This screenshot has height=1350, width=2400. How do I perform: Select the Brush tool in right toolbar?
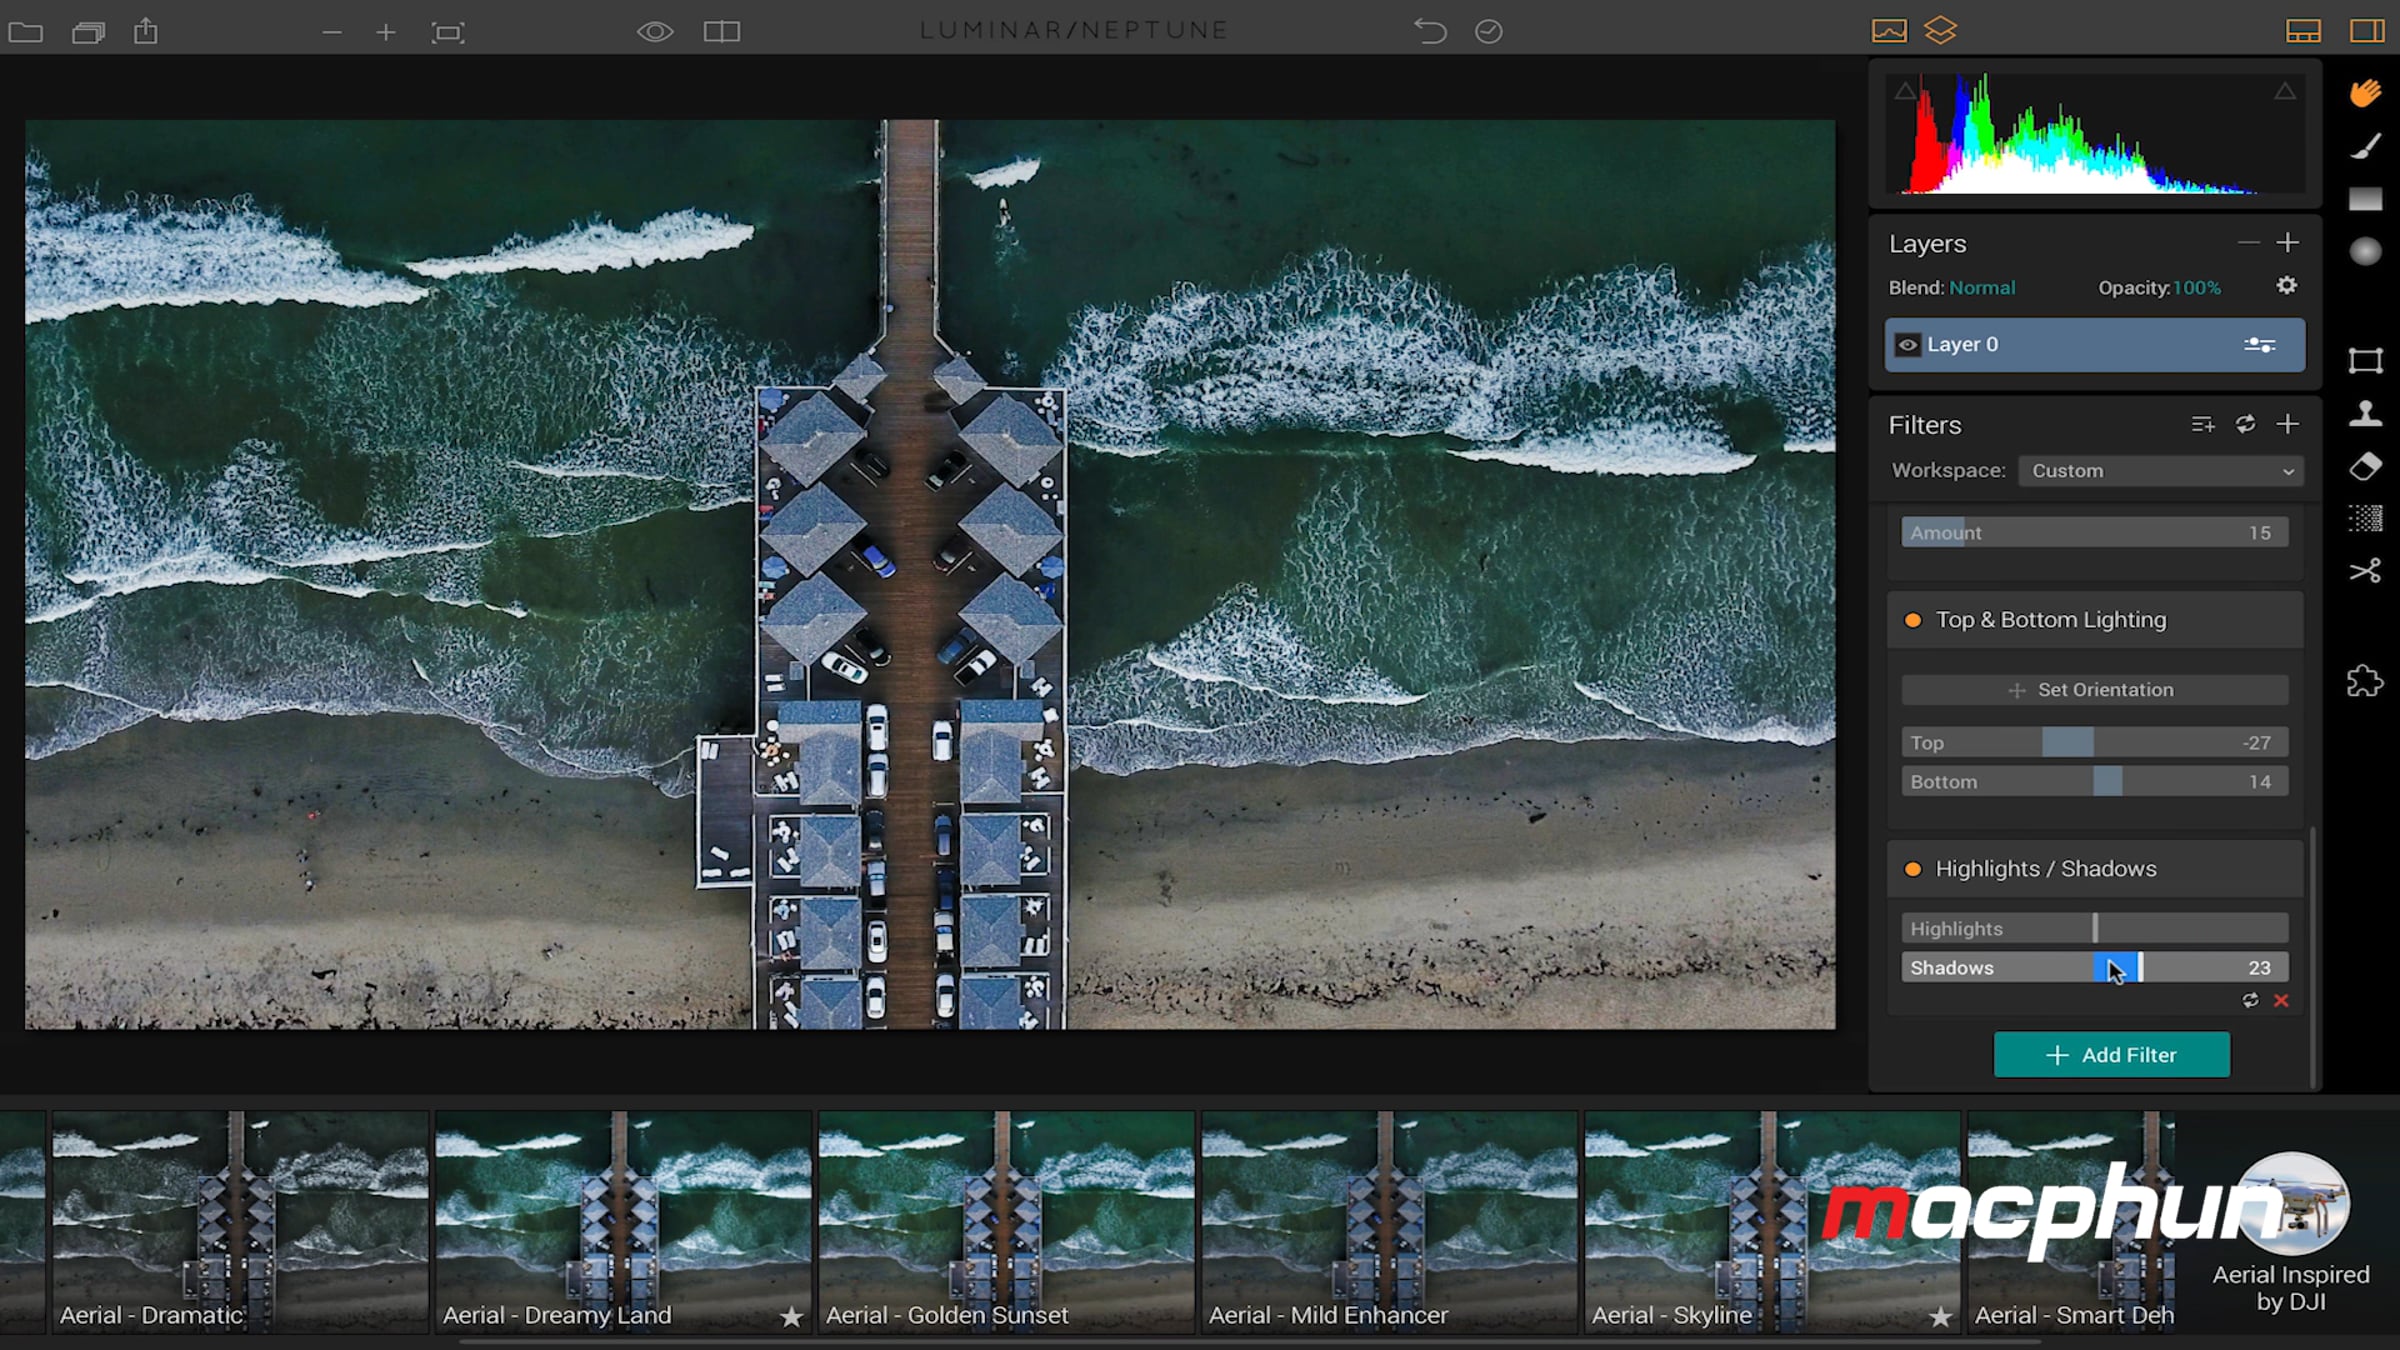point(2365,147)
